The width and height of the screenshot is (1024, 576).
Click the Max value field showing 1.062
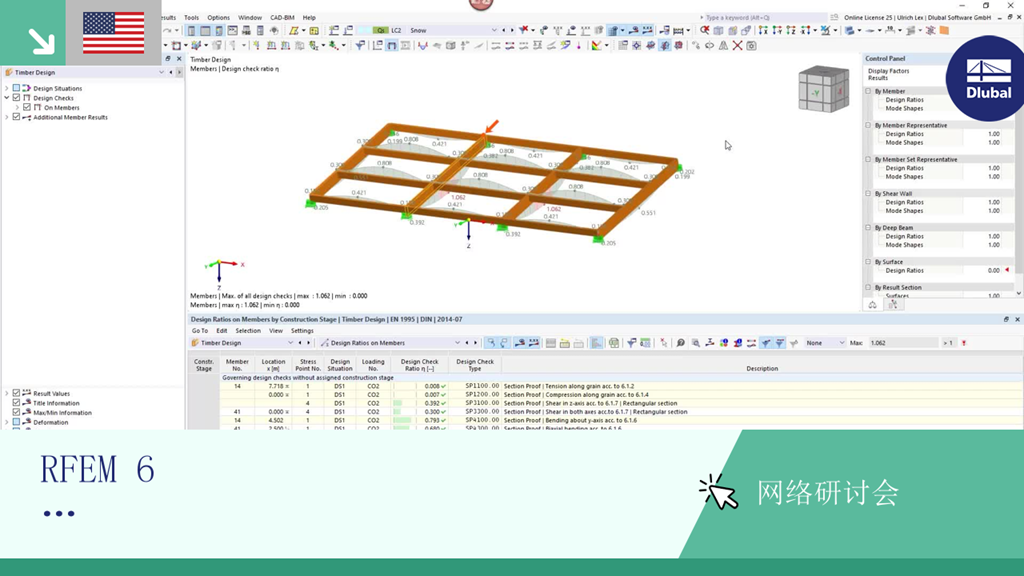[903, 343]
